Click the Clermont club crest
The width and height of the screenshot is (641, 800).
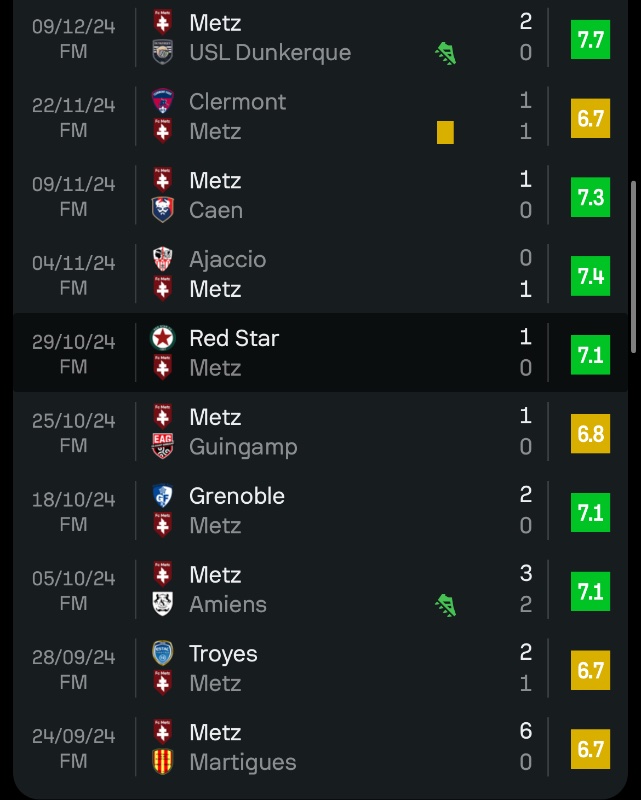[x=162, y=101]
